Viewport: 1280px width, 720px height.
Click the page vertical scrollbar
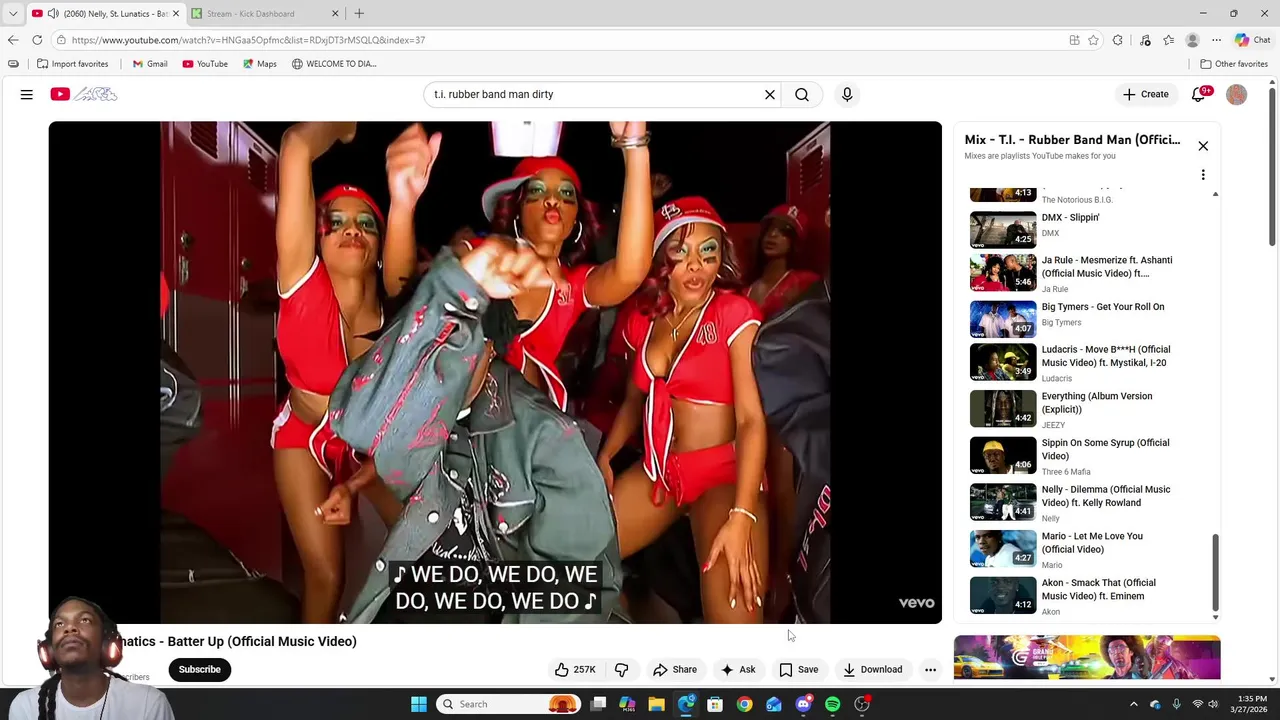[1272, 165]
